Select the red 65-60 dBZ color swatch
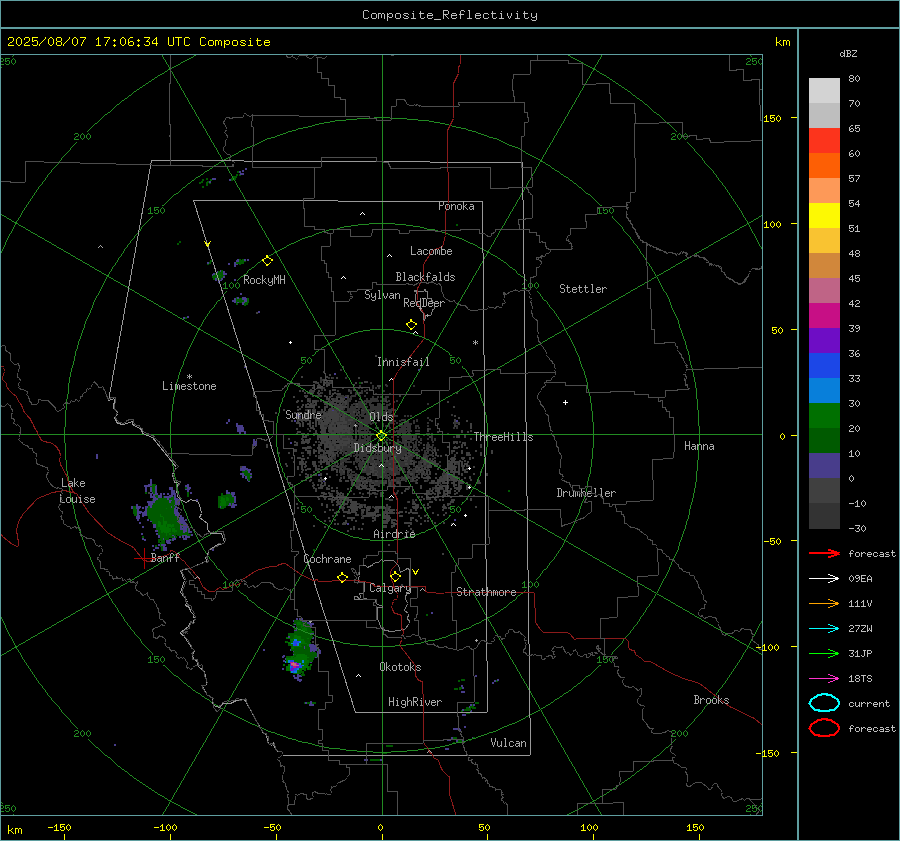The image size is (900, 841). tap(824, 141)
